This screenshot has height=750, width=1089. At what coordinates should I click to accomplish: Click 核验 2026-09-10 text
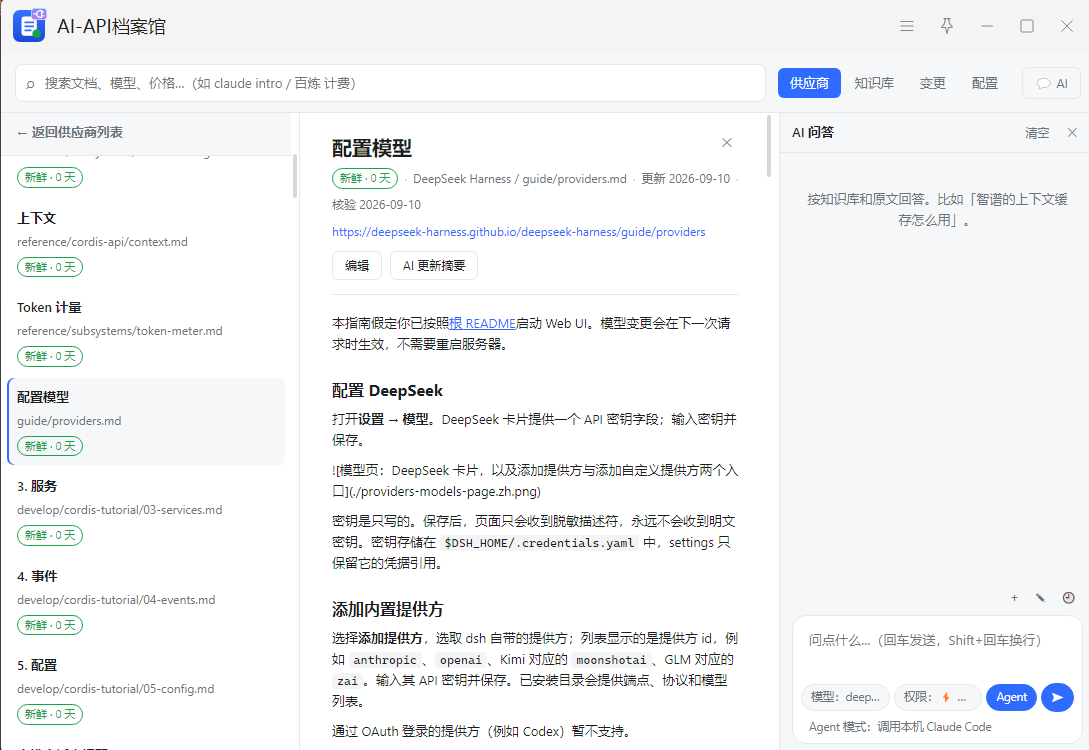pyautogui.click(x=376, y=205)
